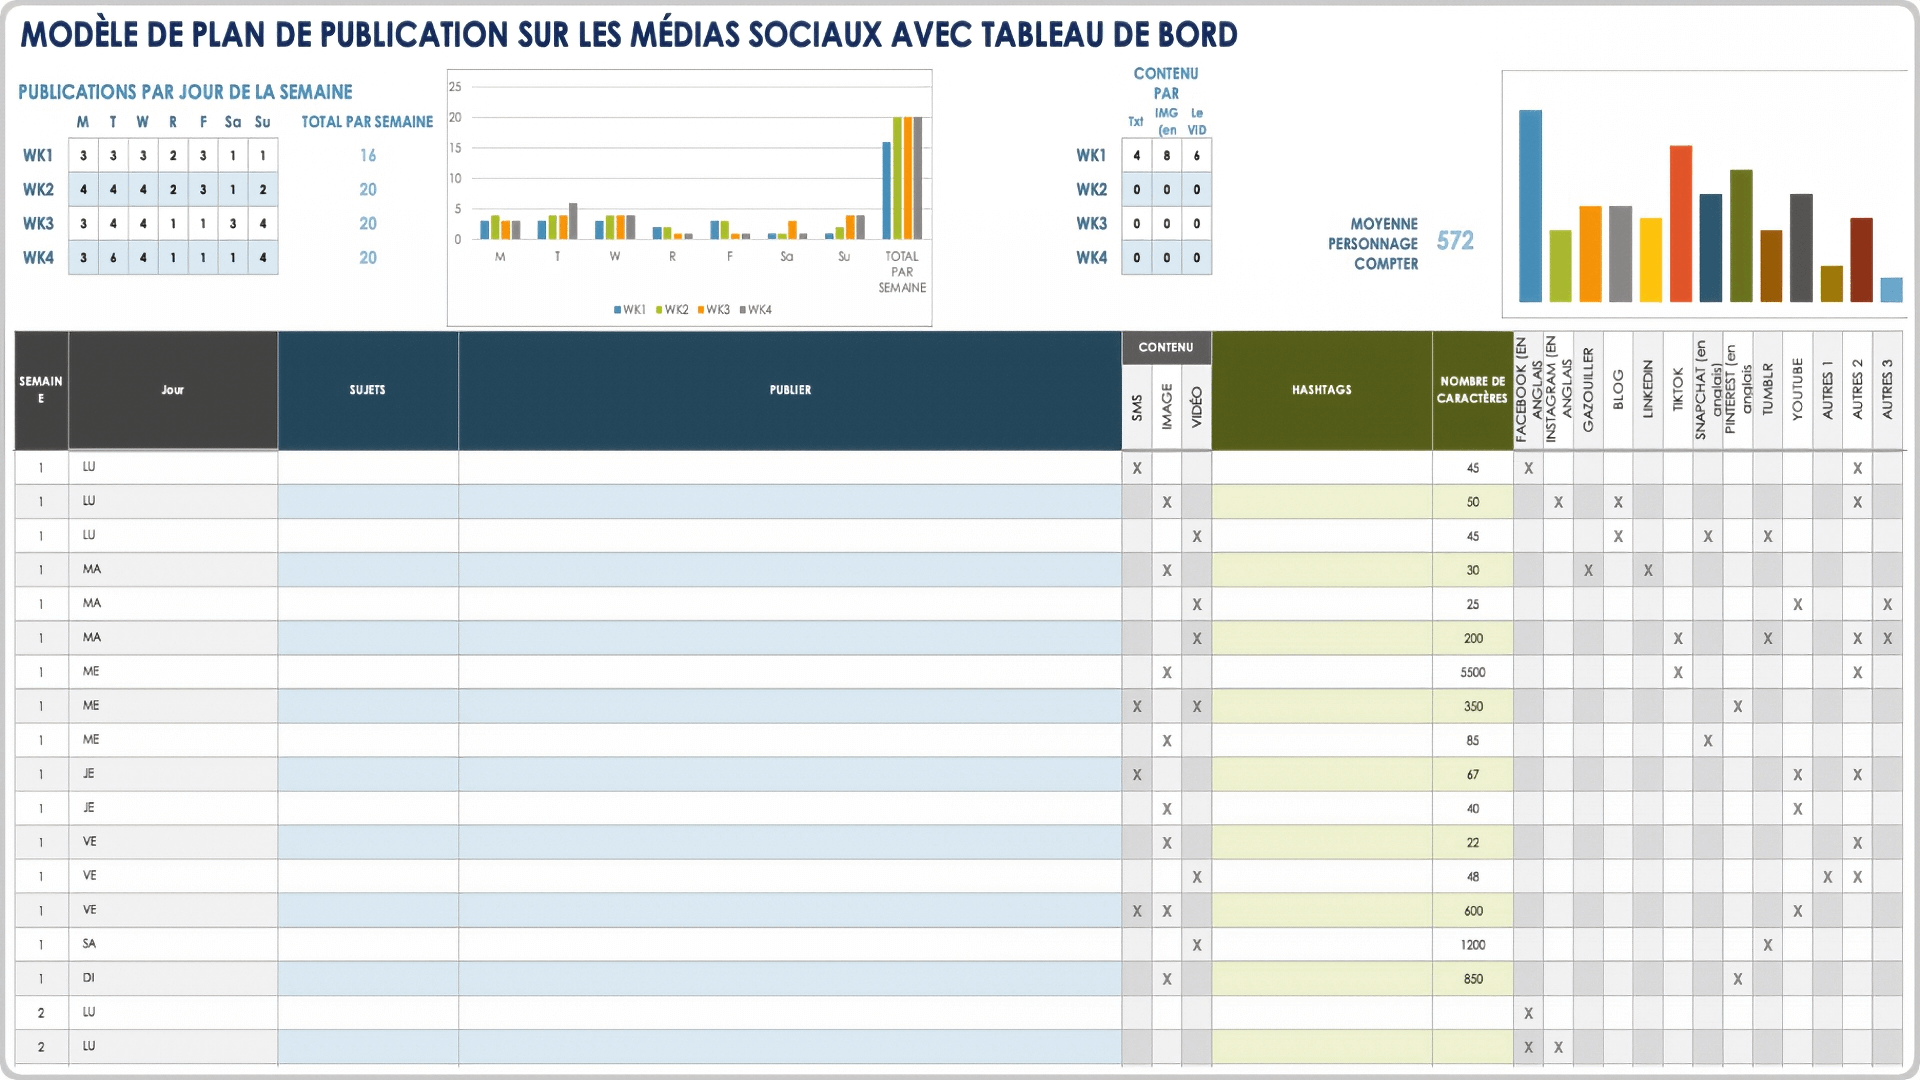
Task: Click the 'TOTAL PAR SEMAINE' axis label in chart
Action: (902, 272)
